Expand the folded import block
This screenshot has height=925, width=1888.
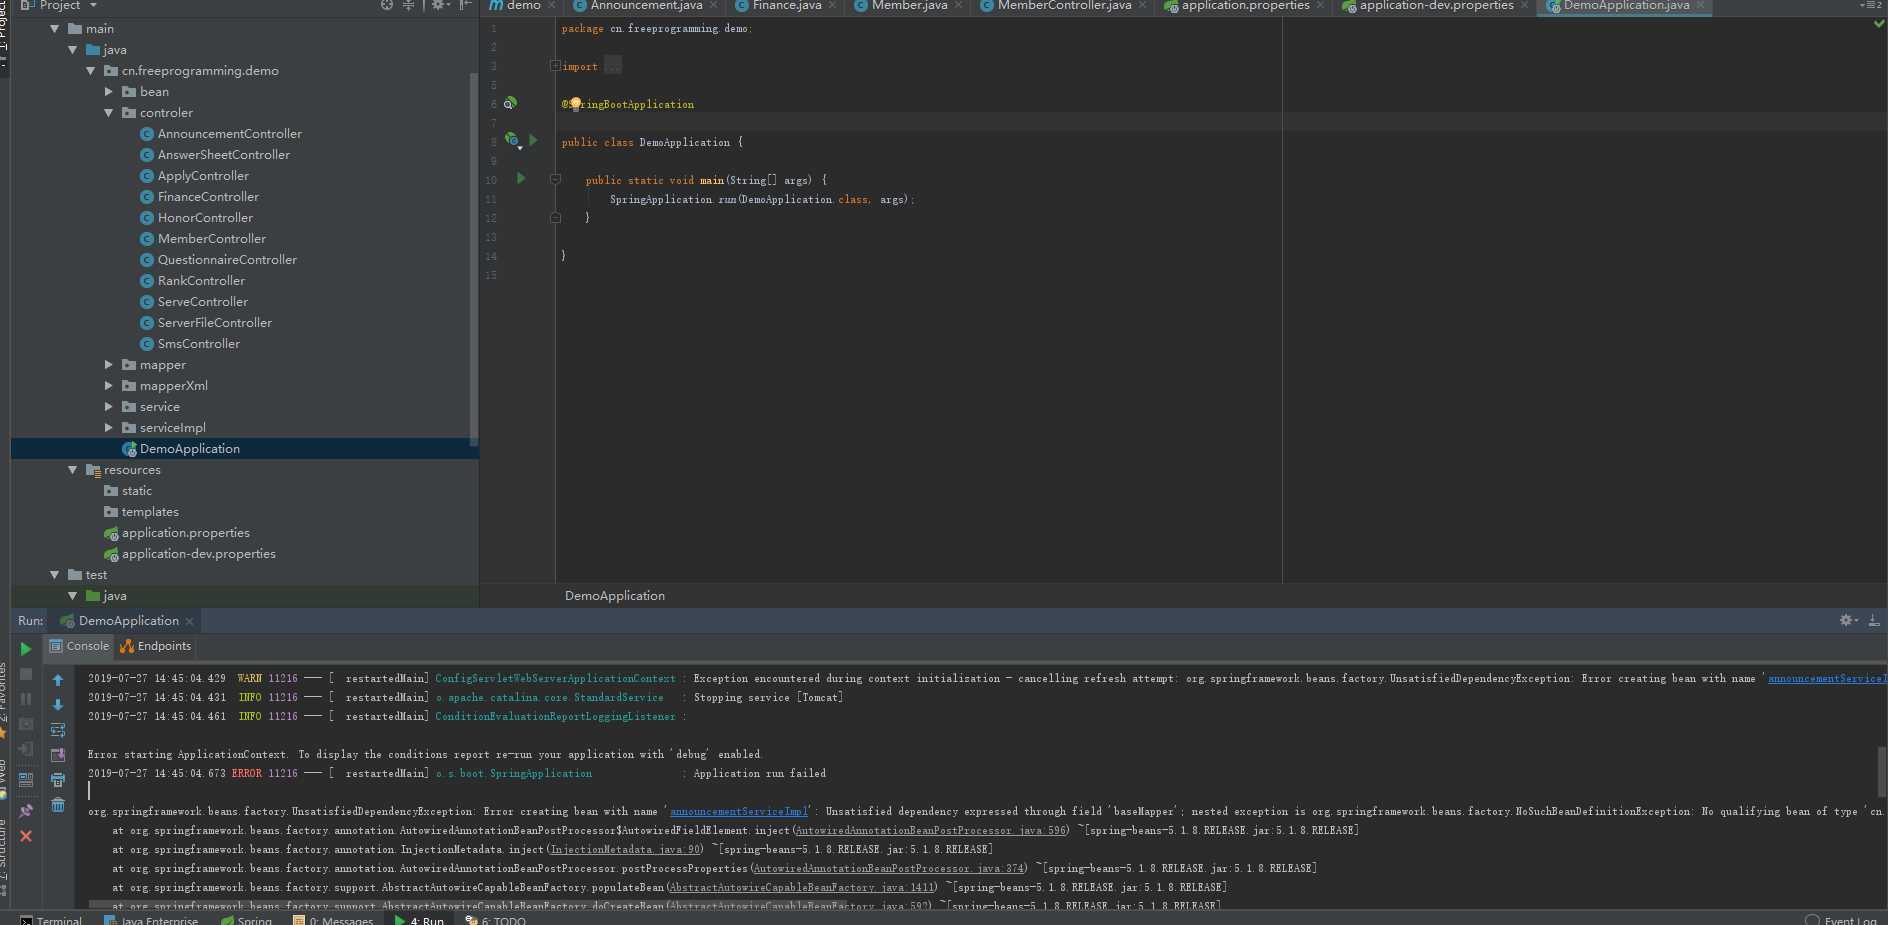555,66
